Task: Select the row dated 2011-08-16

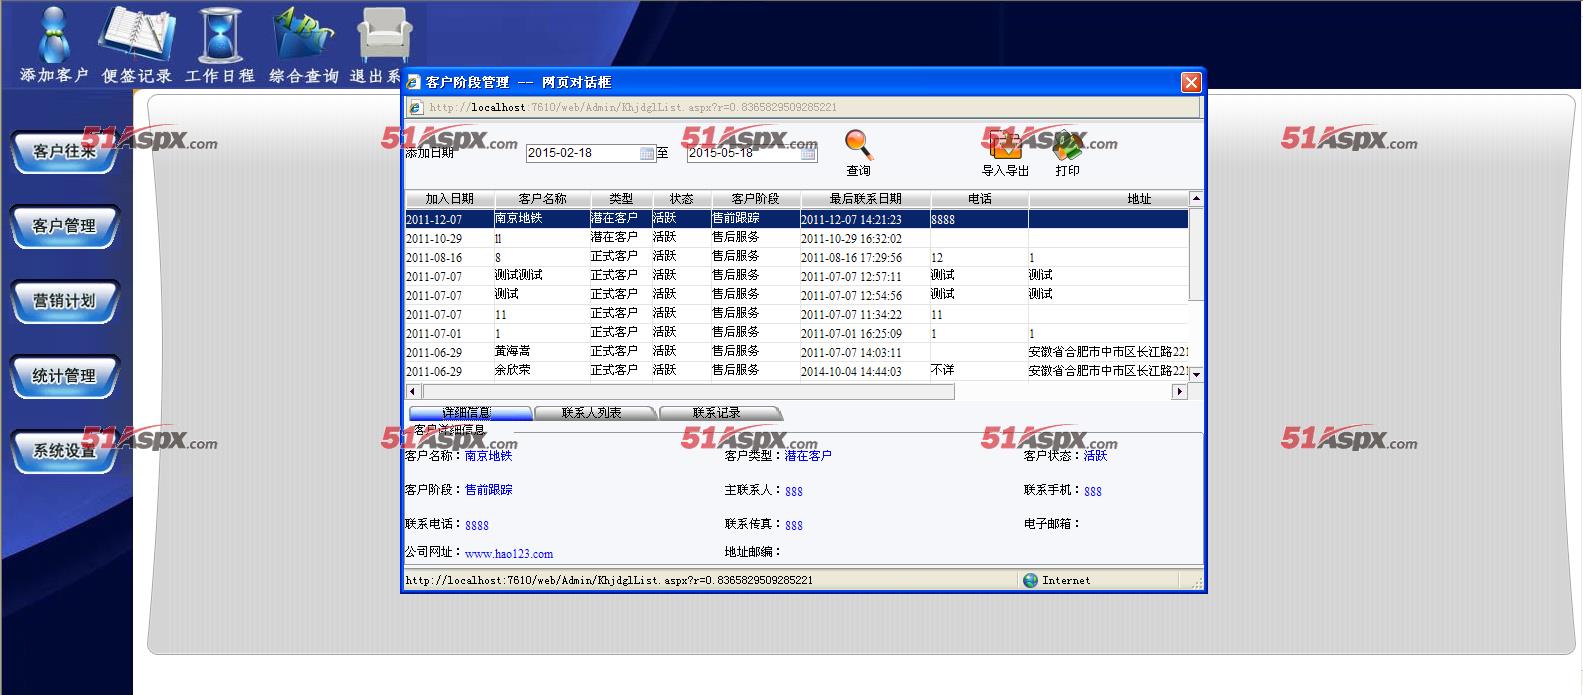Action: tap(796, 257)
